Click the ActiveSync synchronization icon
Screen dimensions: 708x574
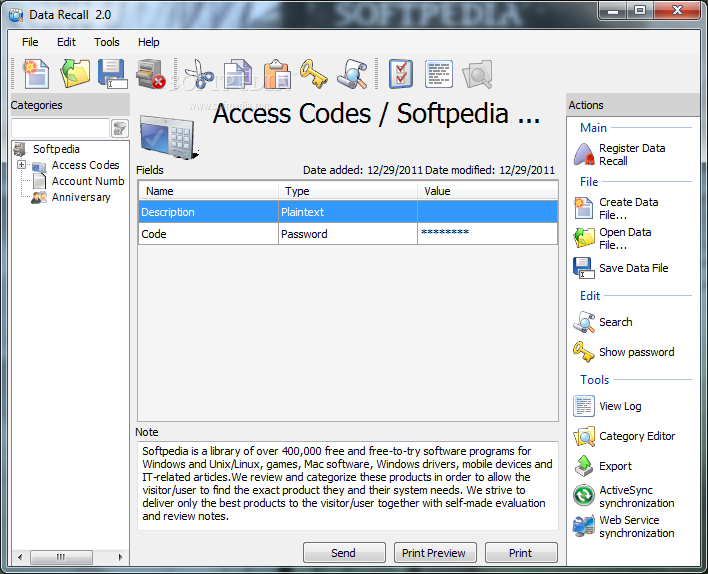coord(584,495)
